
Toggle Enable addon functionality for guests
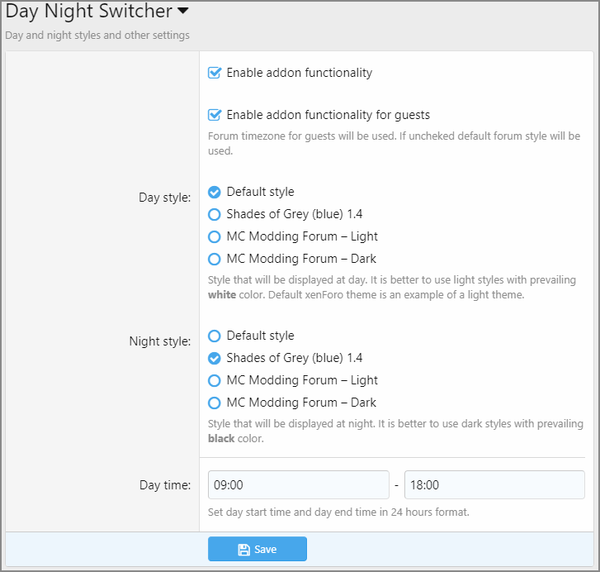click(x=214, y=115)
